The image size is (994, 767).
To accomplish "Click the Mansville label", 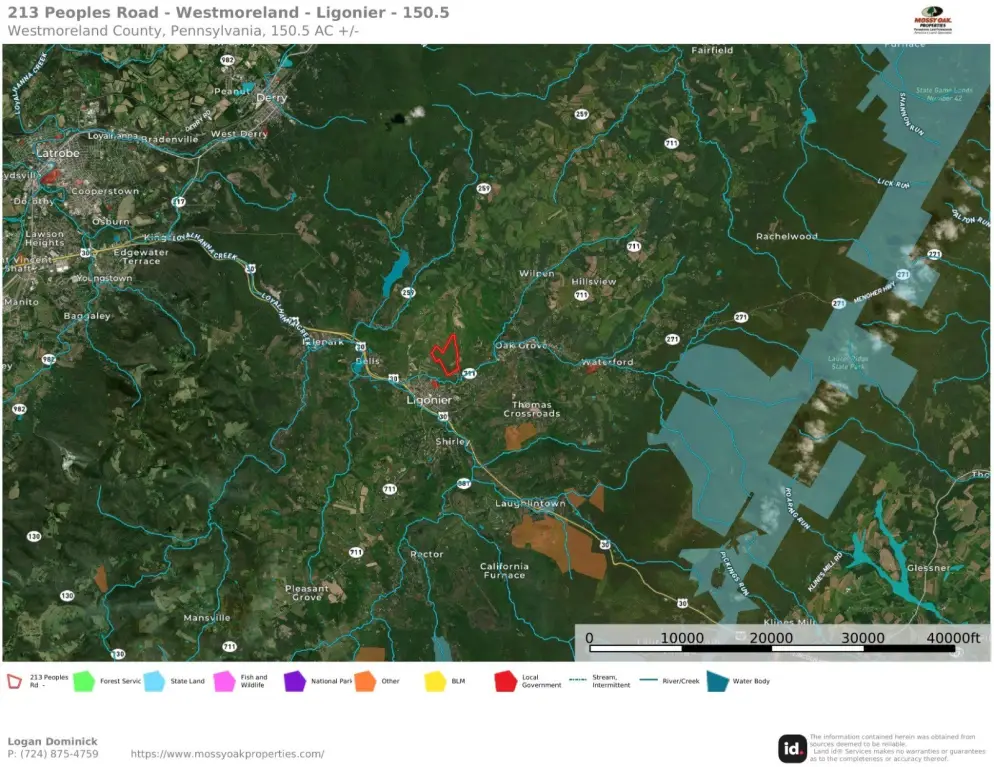I will (207, 618).
